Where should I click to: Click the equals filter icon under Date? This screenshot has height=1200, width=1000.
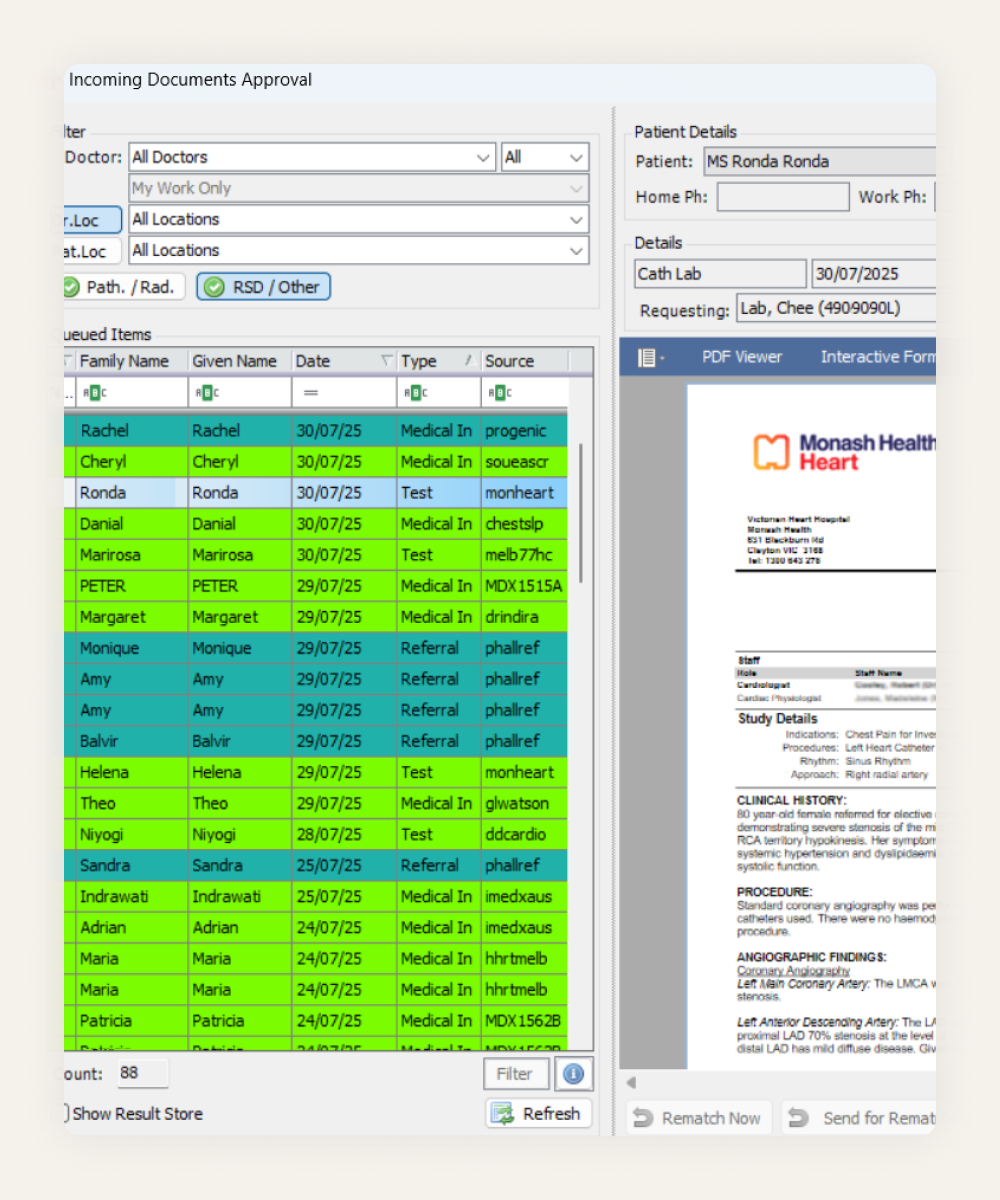[311, 393]
